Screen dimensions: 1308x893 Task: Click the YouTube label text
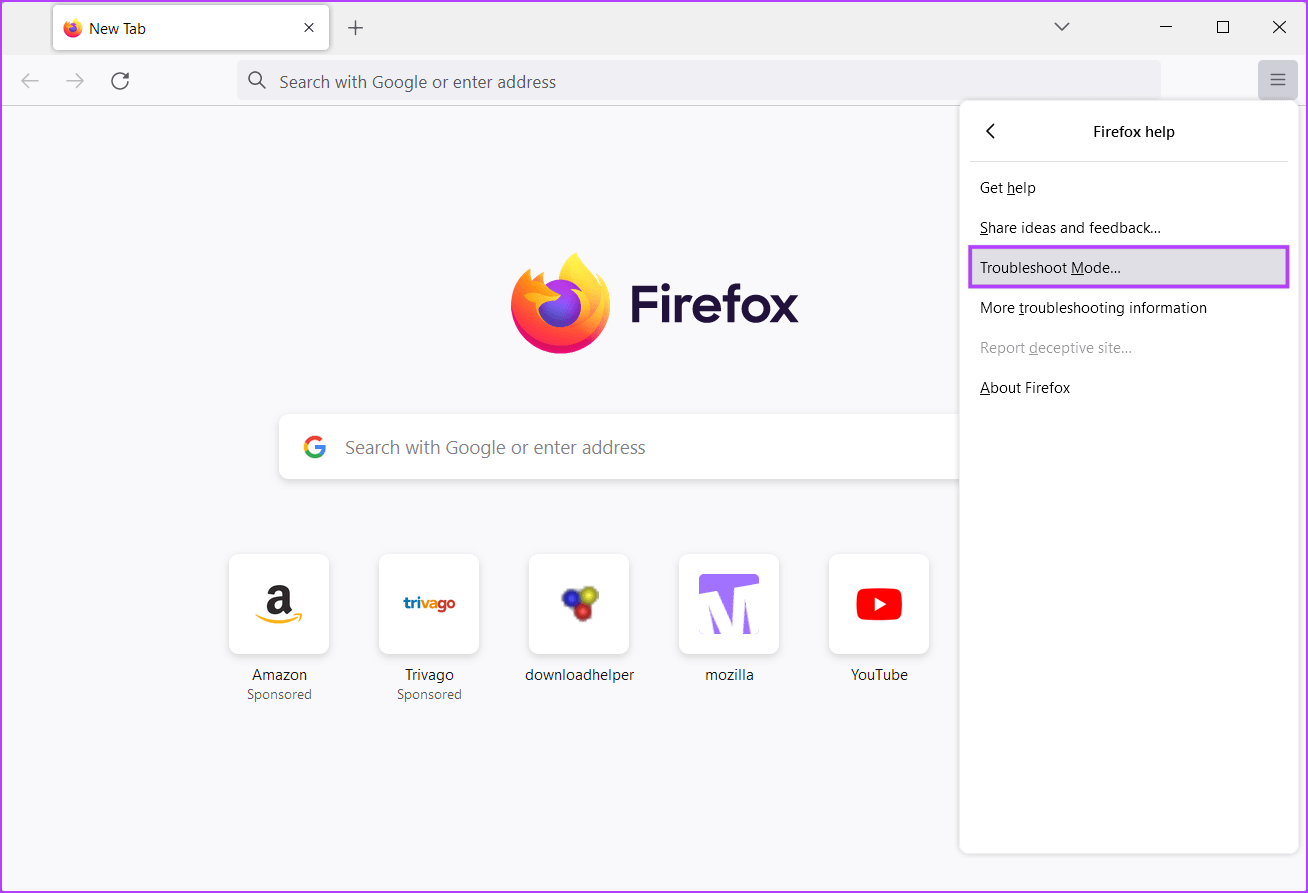tap(879, 675)
